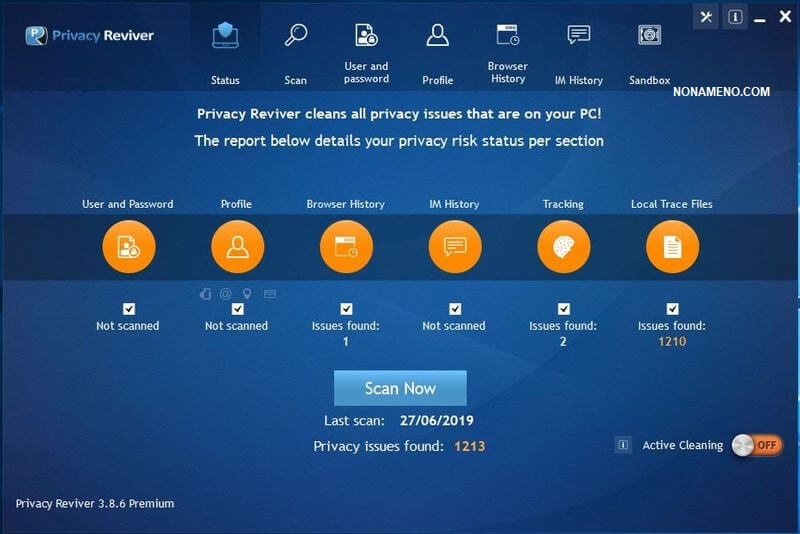Screen dimensions: 800x534
Task: Click the small location pin icon under Profile
Action: coord(247,294)
